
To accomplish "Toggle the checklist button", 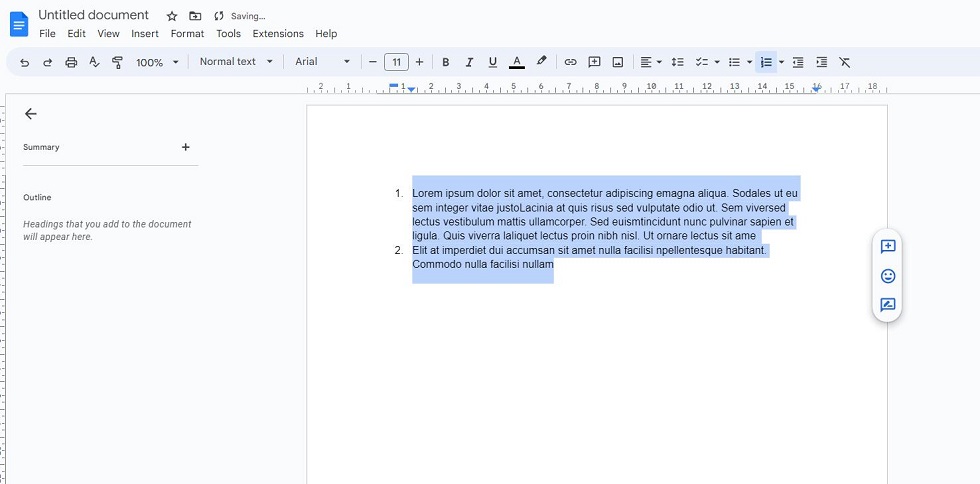I will [702, 62].
